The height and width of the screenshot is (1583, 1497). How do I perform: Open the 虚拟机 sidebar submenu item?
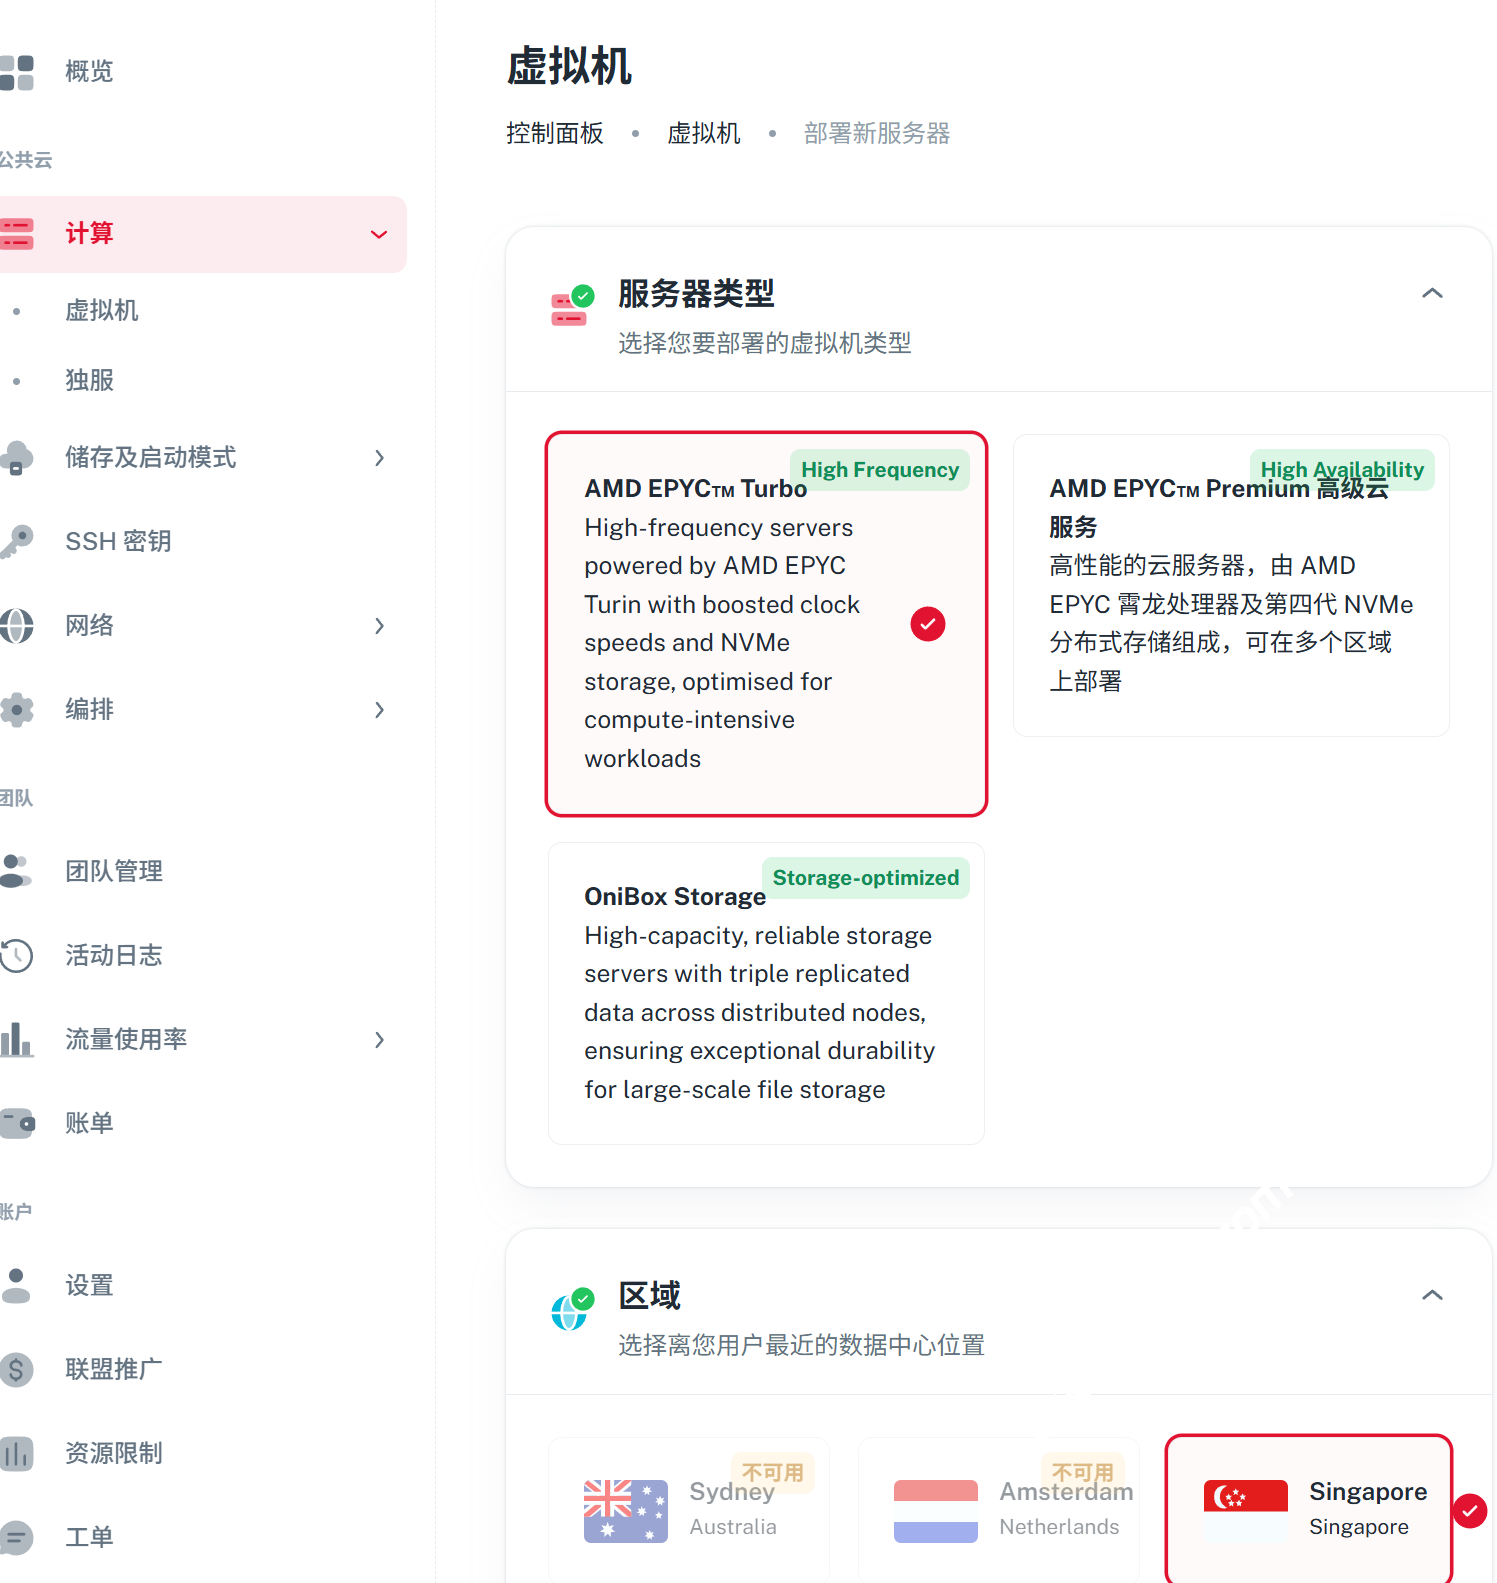[x=102, y=311]
